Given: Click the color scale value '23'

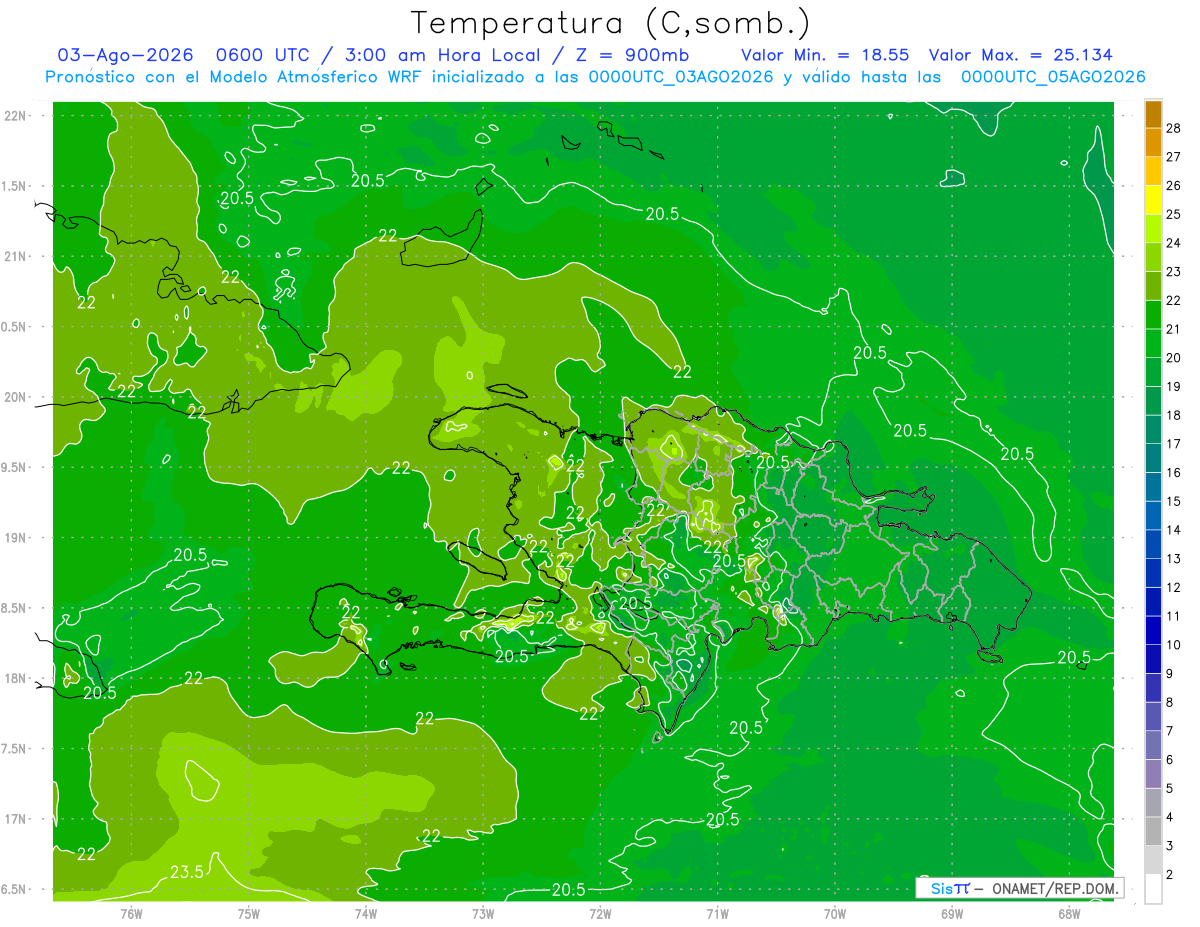Looking at the screenshot, I should (x=1174, y=271).
